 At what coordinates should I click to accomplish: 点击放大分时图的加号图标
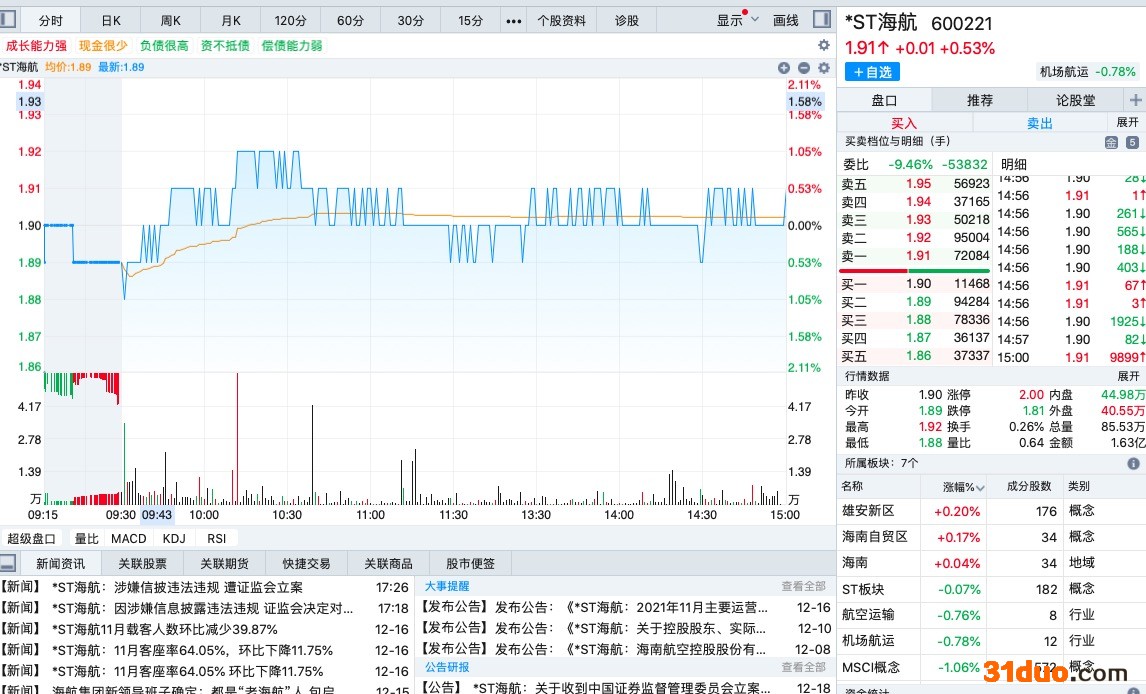pos(784,68)
